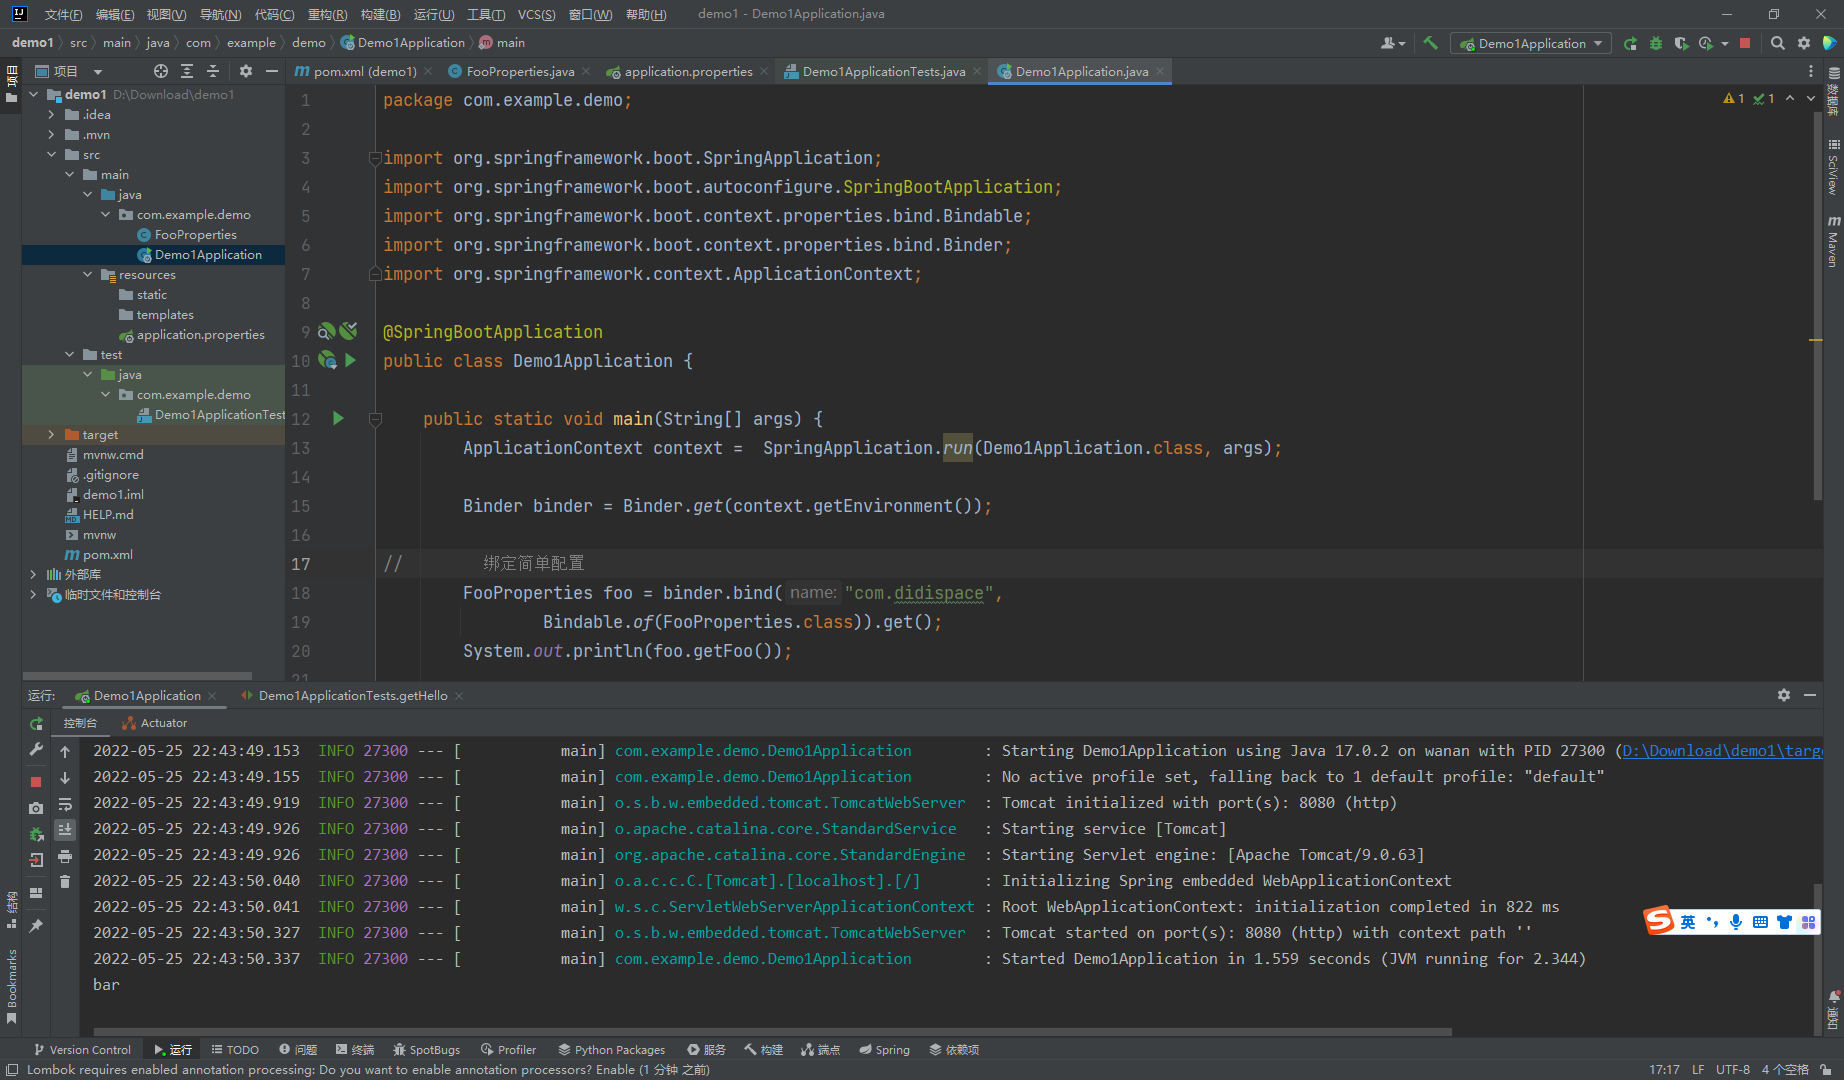Toggle fold marker beside main method line 12
1844x1080 pixels.
(x=375, y=419)
